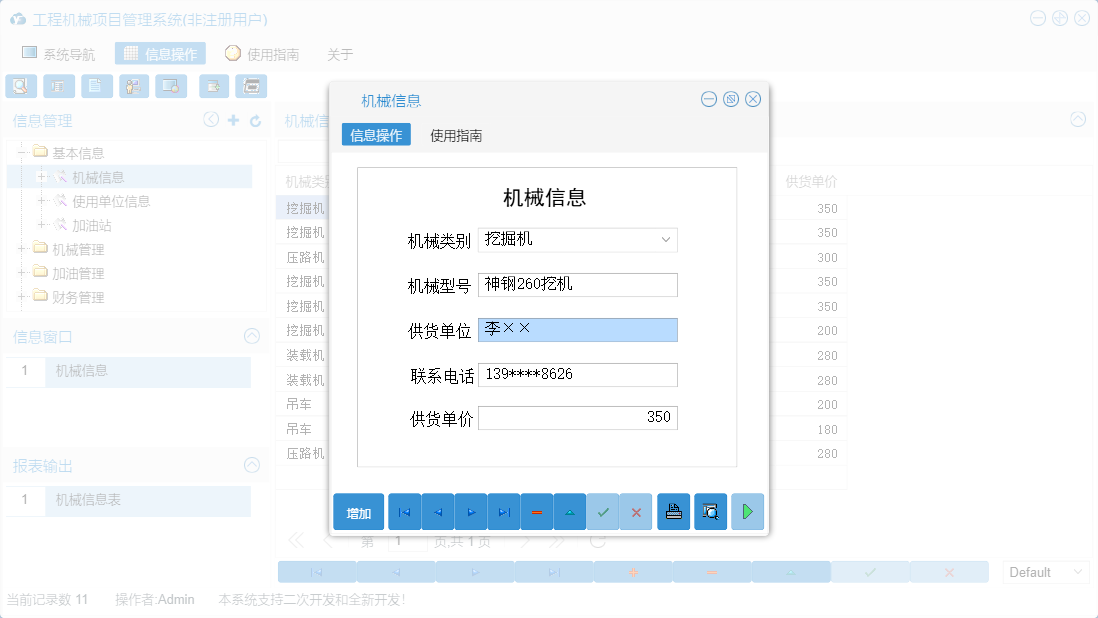Click the green confirm checkmark button
The width and height of the screenshot is (1098, 618).
(x=603, y=511)
